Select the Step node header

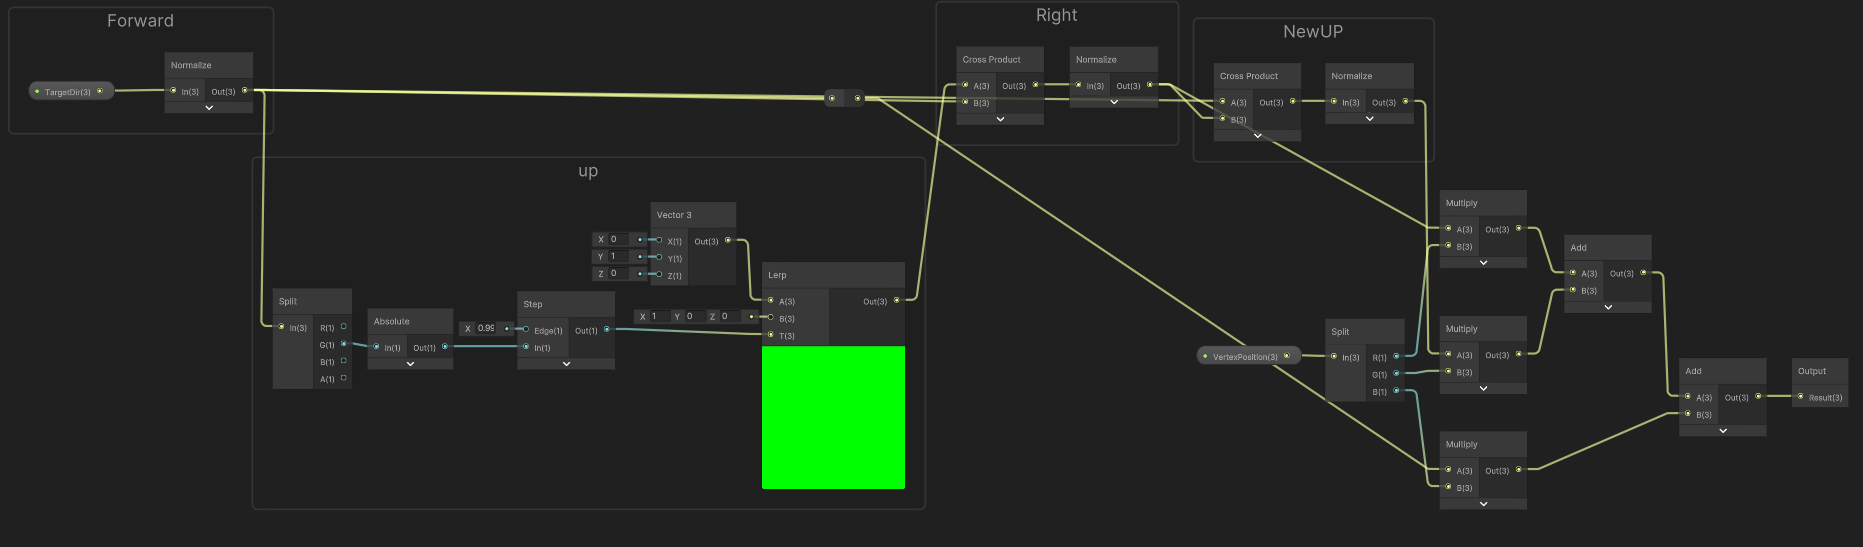pyautogui.click(x=566, y=304)
